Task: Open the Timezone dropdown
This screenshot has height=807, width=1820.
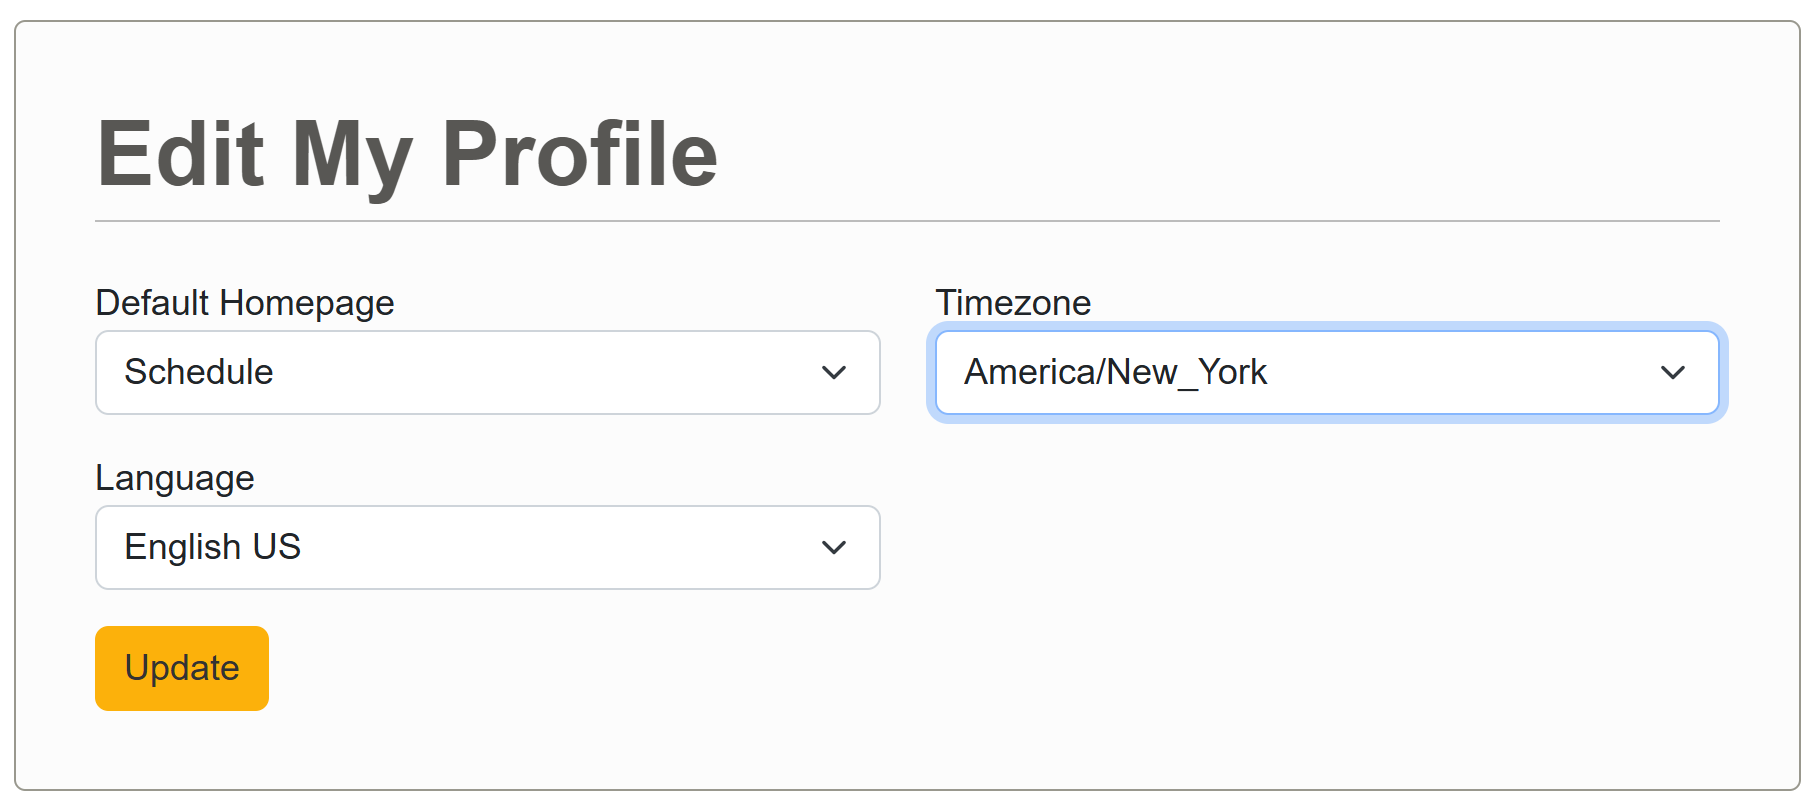Action: [1326, 372]
